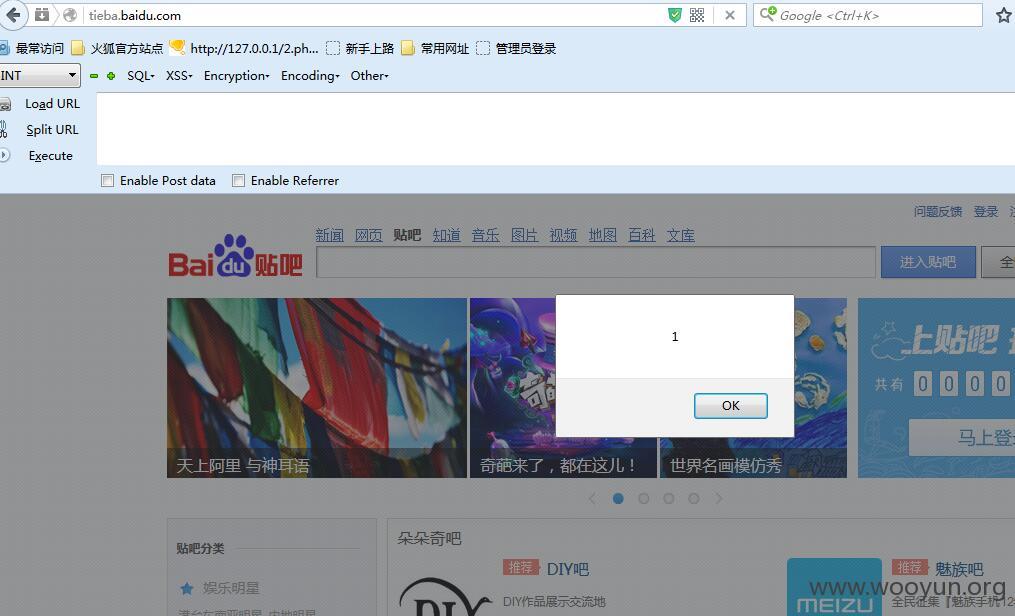The height and width of the screenshot is (616, 1015).
Task: Click the browser back arrow button
Action: (x=12, y=14)
